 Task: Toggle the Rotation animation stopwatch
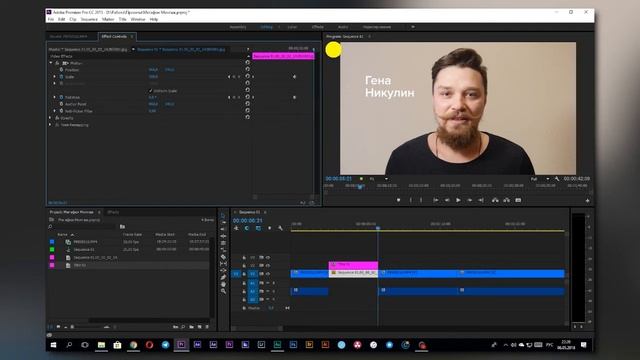(x=61, y=97)
